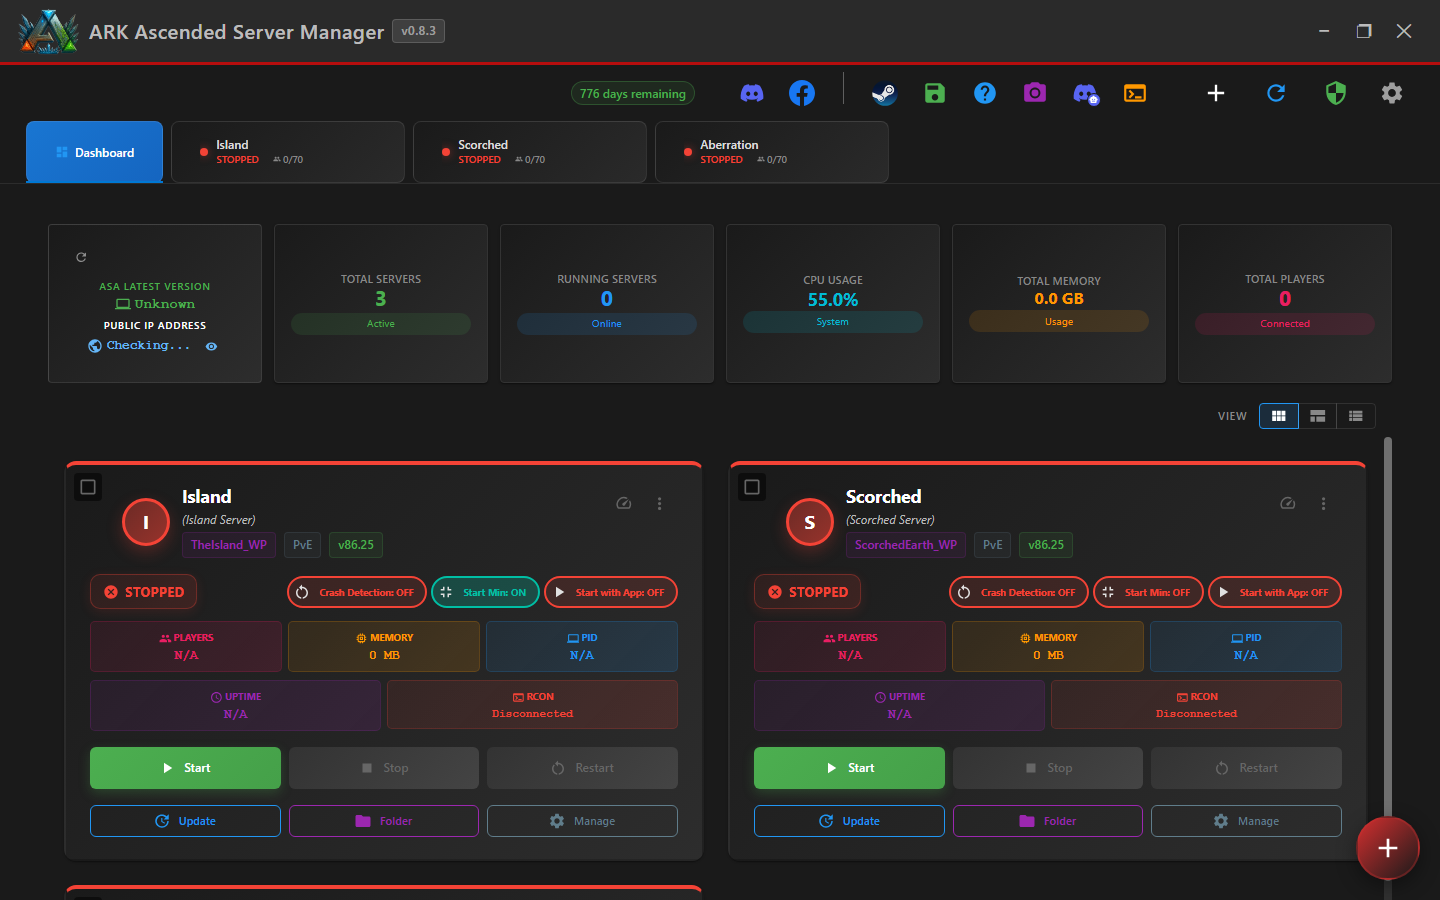Image resolution: width=1440 pixels, height=900 pixels.
Task: Click the purple camera screenshot icon
Action: point(1035,93)
